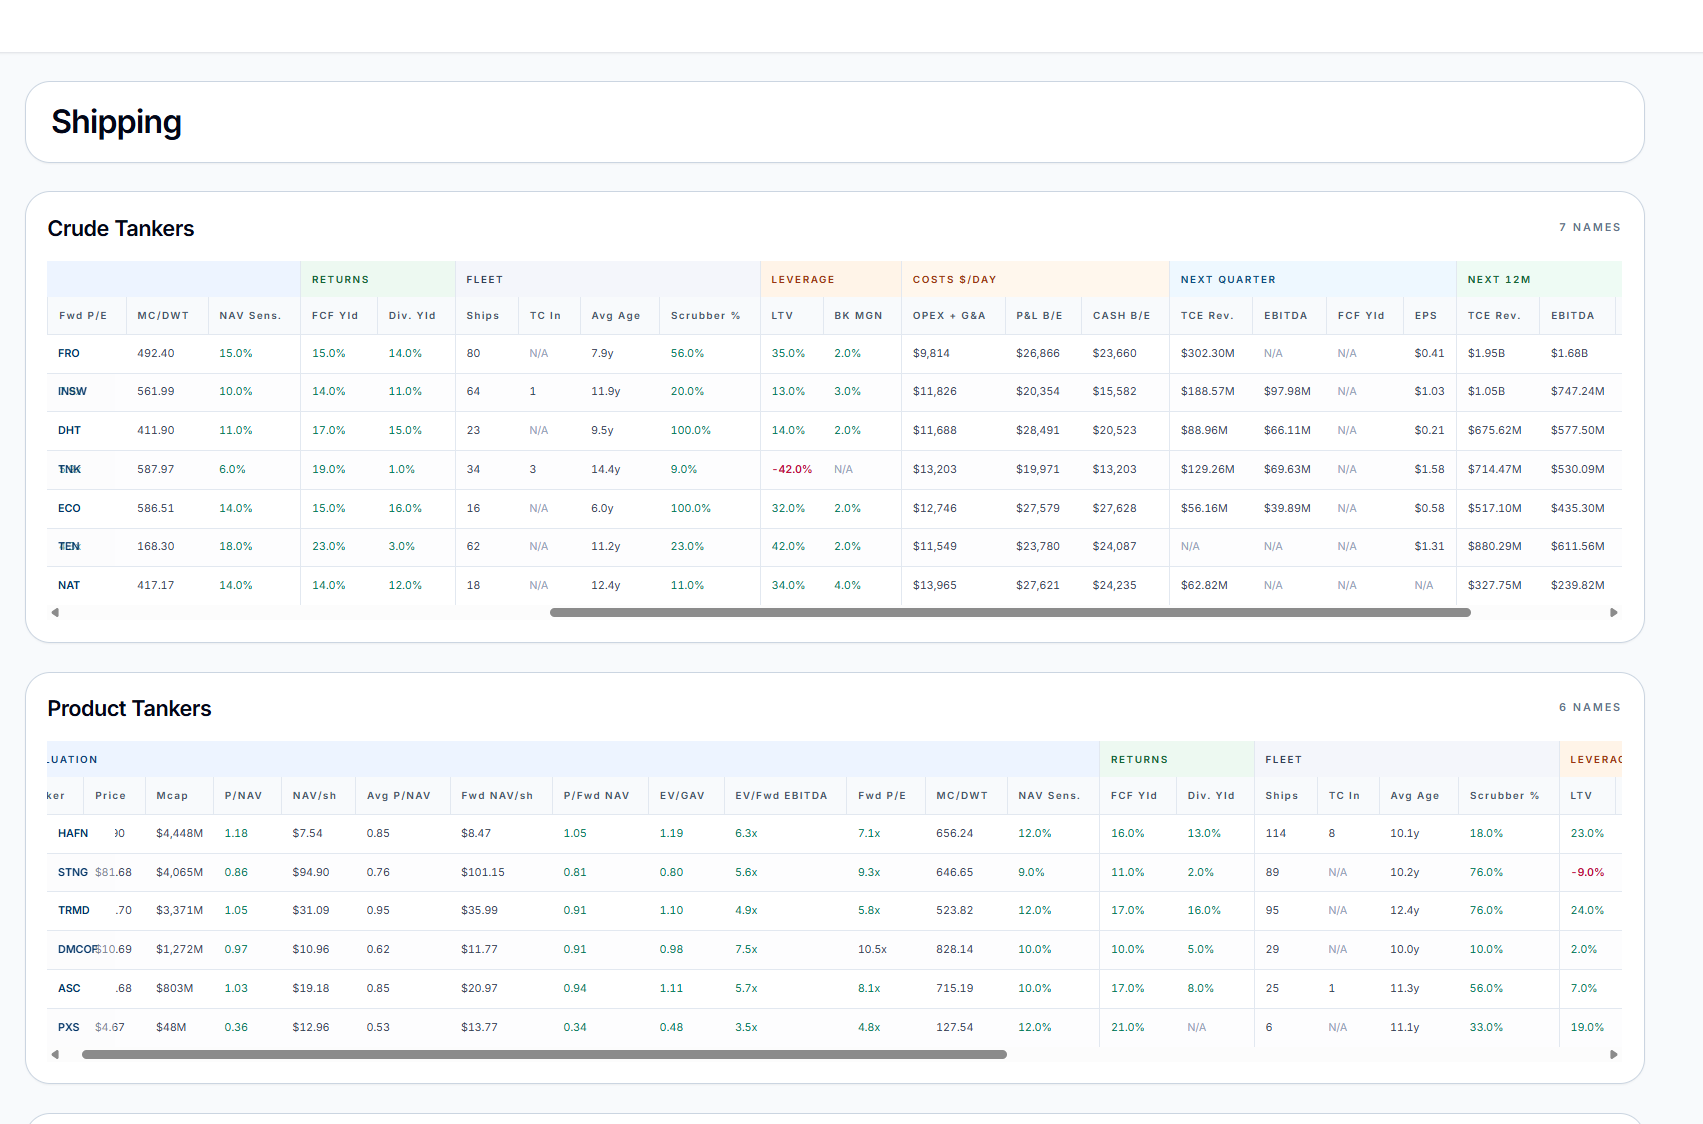Click TRMD's EV/Fwd EBITDA value 4.9x
The image size is (1703, 1124).
(746, 910)
